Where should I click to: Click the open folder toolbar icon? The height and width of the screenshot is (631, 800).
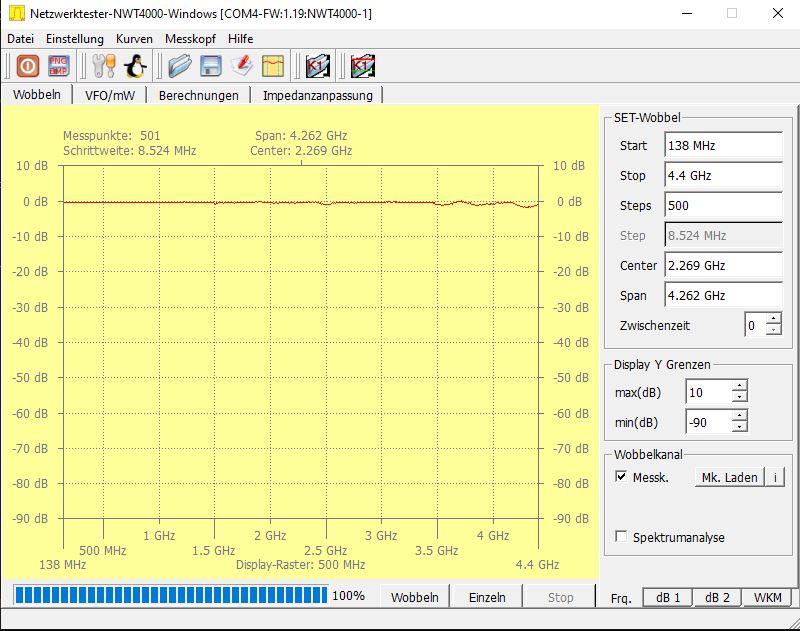coord(180,66)
